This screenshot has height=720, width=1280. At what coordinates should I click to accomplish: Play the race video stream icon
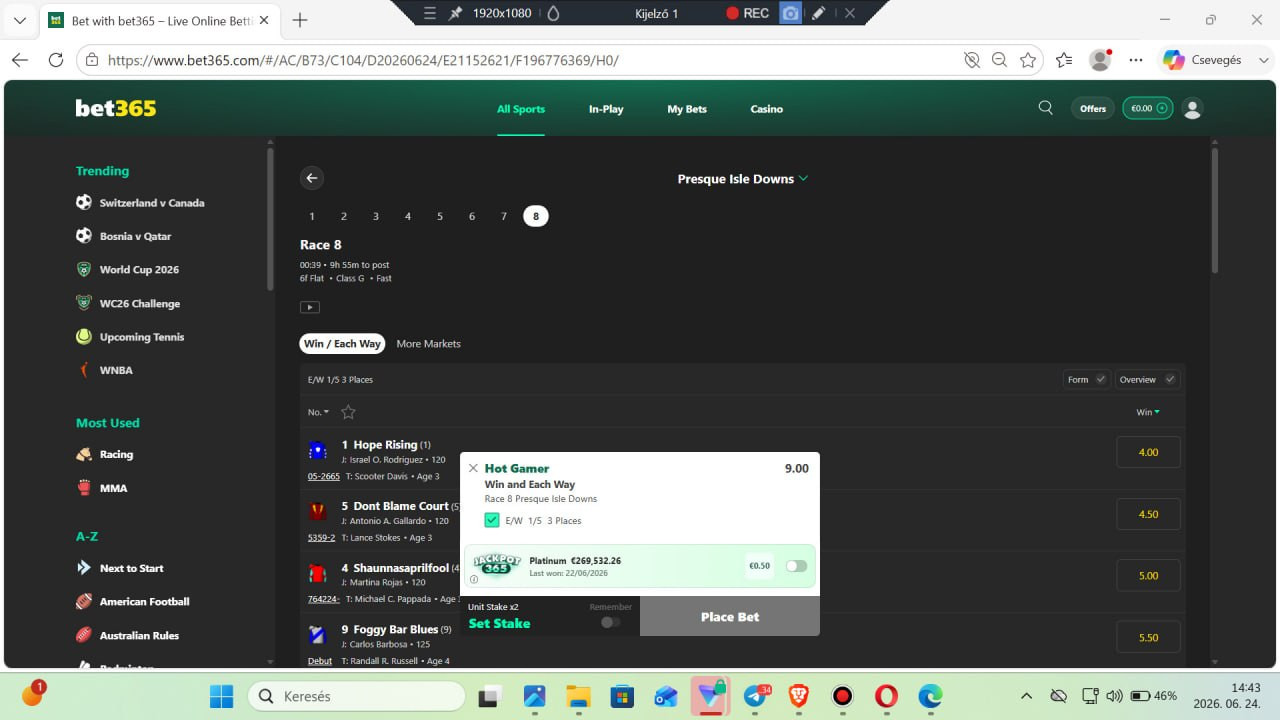tap(310, 307)
